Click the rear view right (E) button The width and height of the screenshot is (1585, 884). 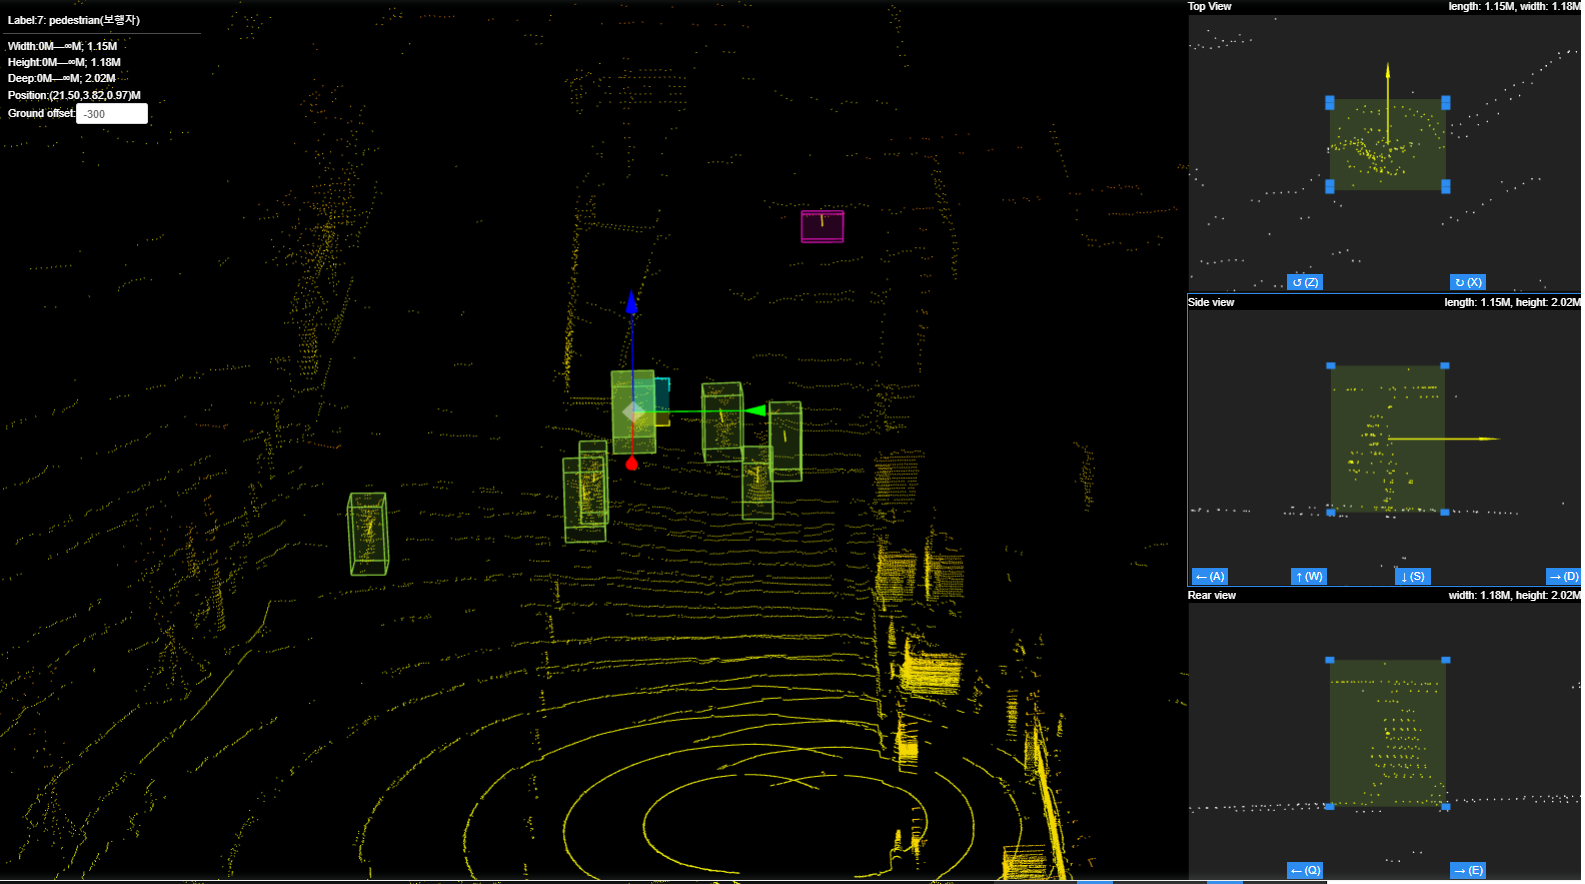pos(1467,870)
